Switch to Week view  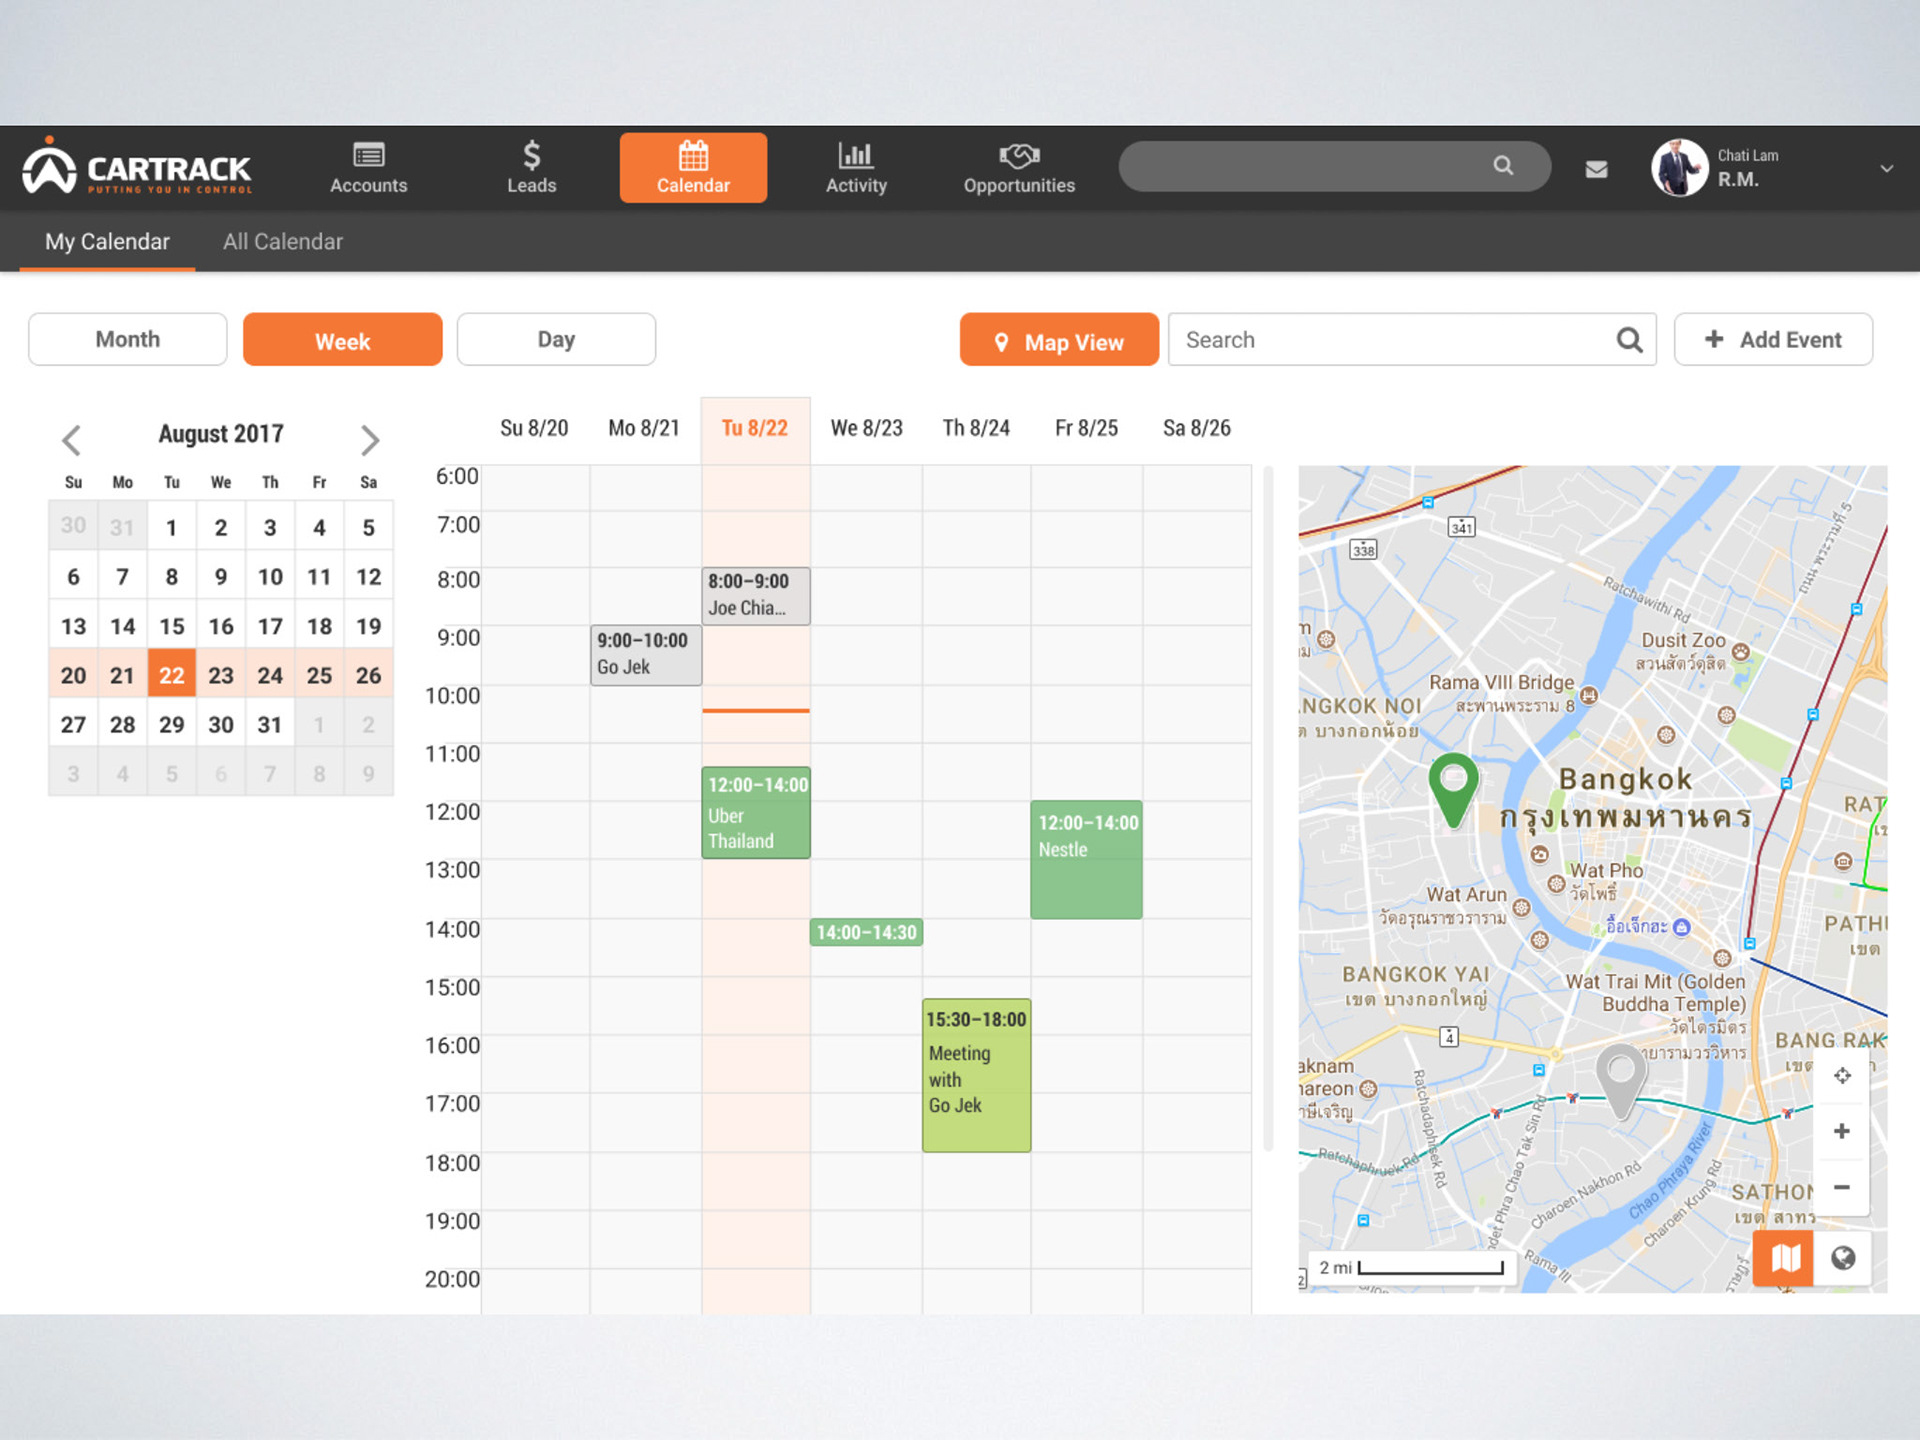pos(342,340)
